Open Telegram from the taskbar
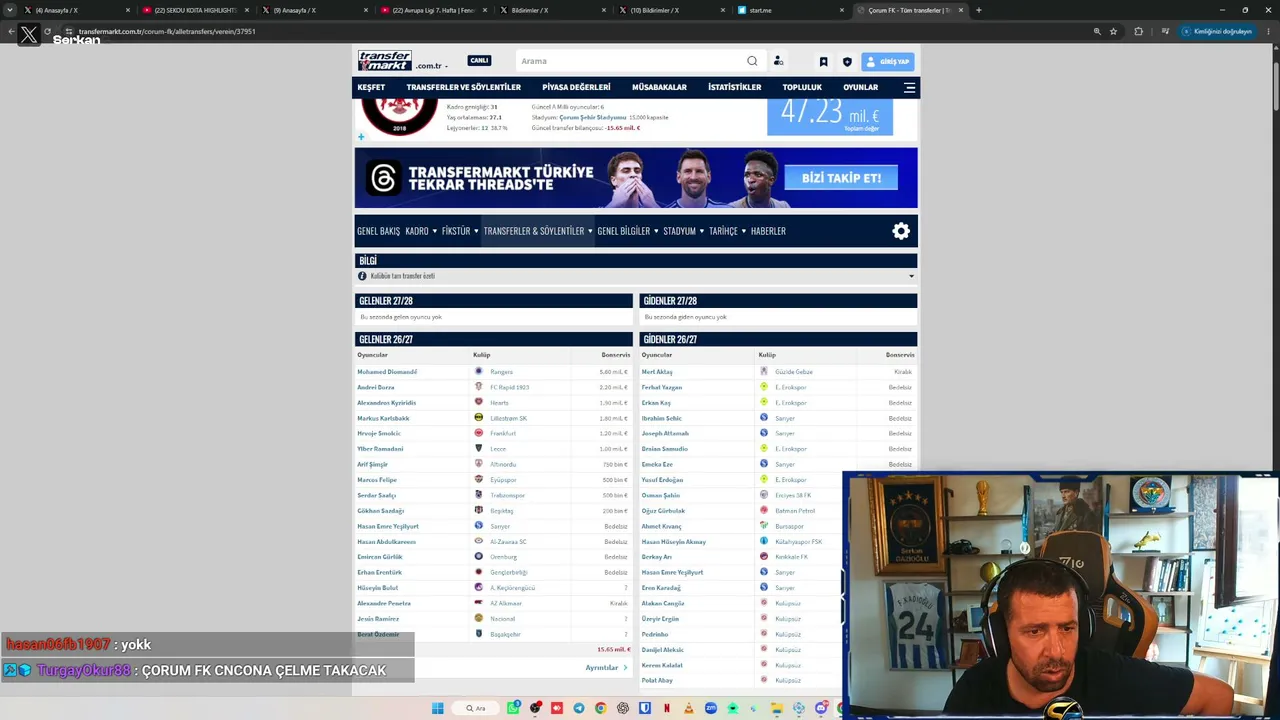Screen dimensions: 1280x720 click(x=579, y=708)
